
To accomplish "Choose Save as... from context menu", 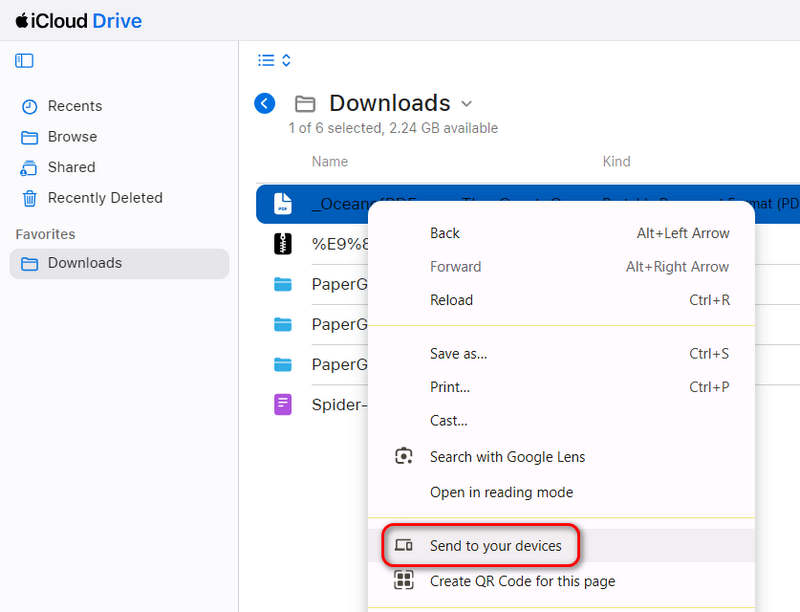I will [x=458, y=354].
